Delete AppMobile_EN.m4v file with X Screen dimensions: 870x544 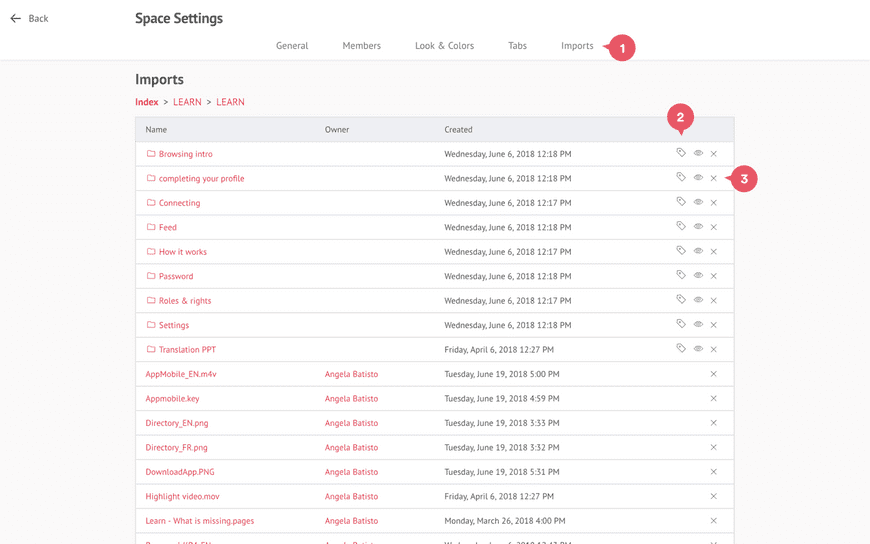714,374
